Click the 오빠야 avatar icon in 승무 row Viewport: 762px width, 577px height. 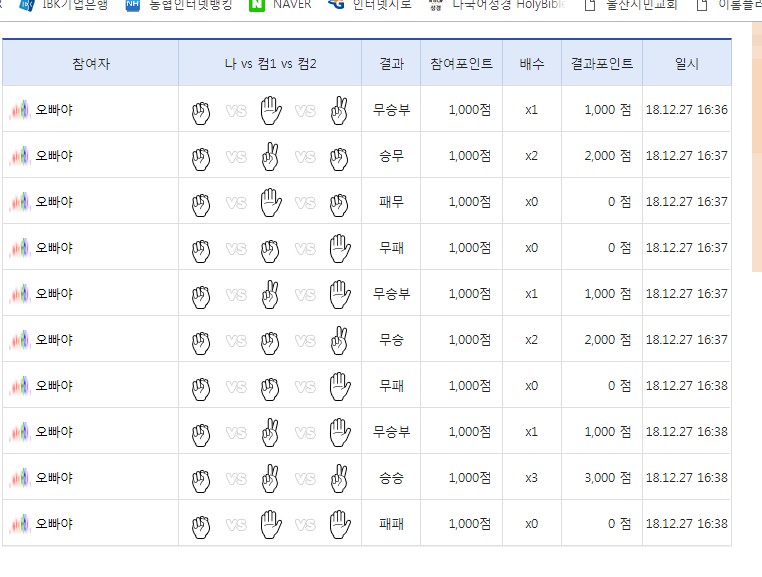[21, 156]
